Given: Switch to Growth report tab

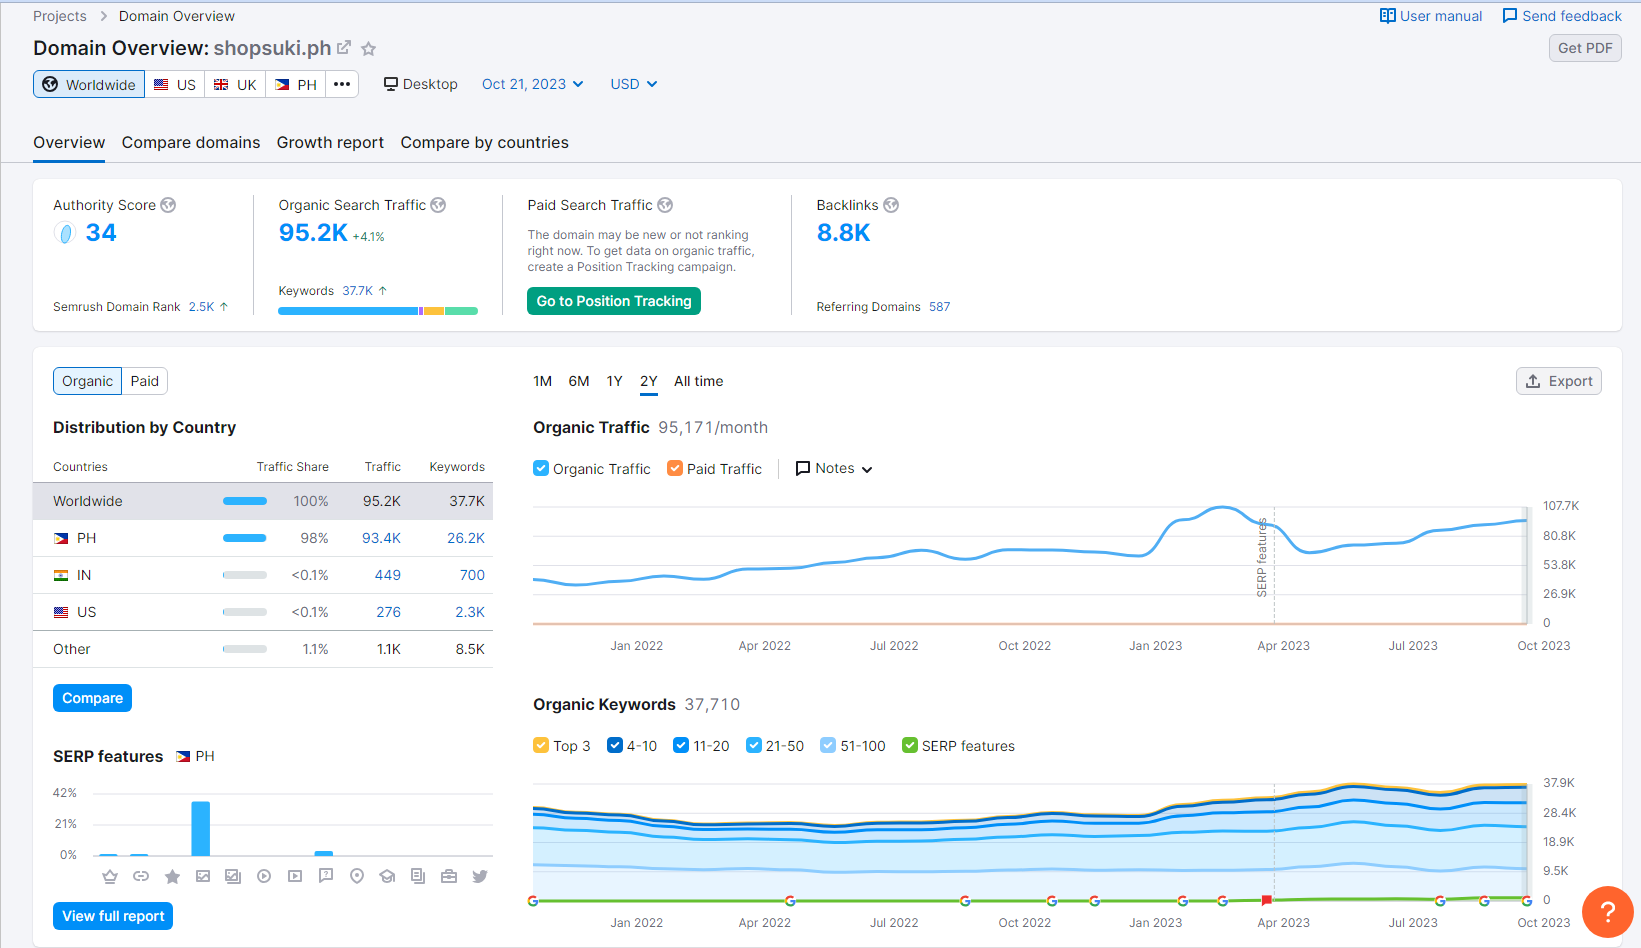Looking at the screenshot, I should point(330,143).
